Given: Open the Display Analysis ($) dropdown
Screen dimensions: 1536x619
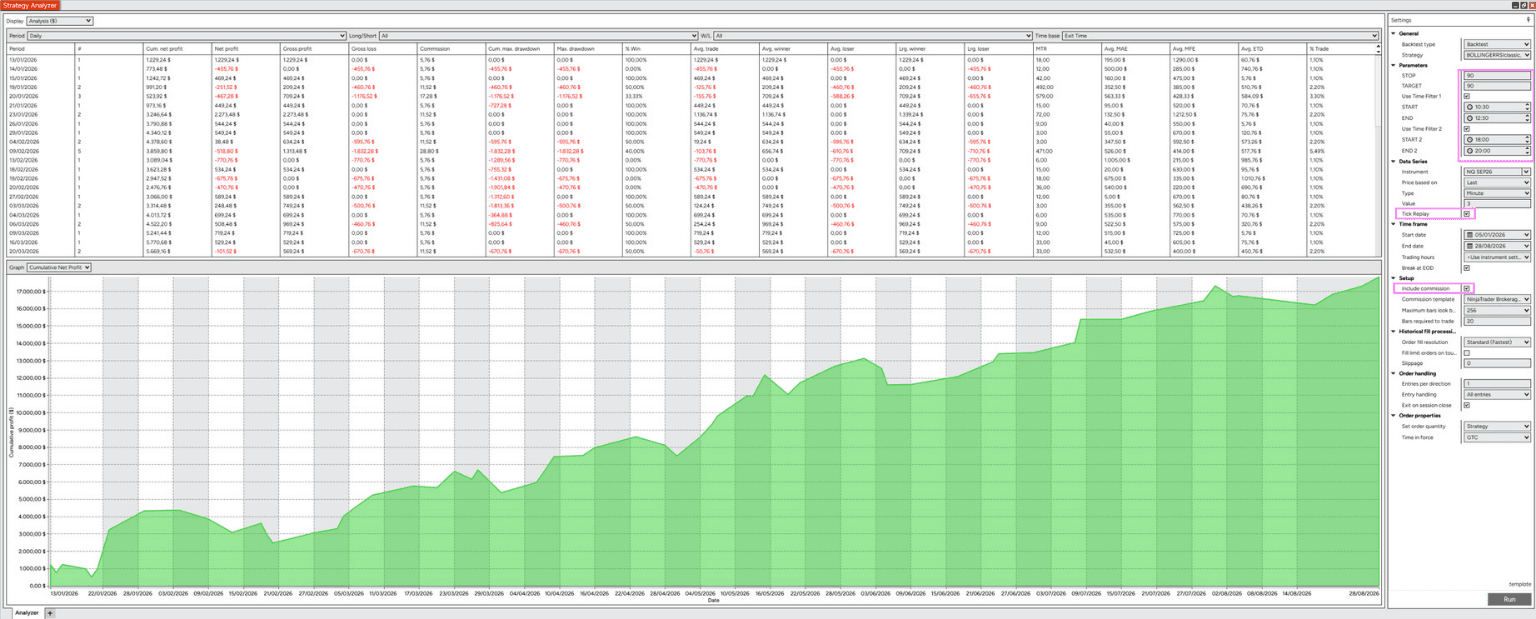Looking at the screenshot, I should click(60, 20).
